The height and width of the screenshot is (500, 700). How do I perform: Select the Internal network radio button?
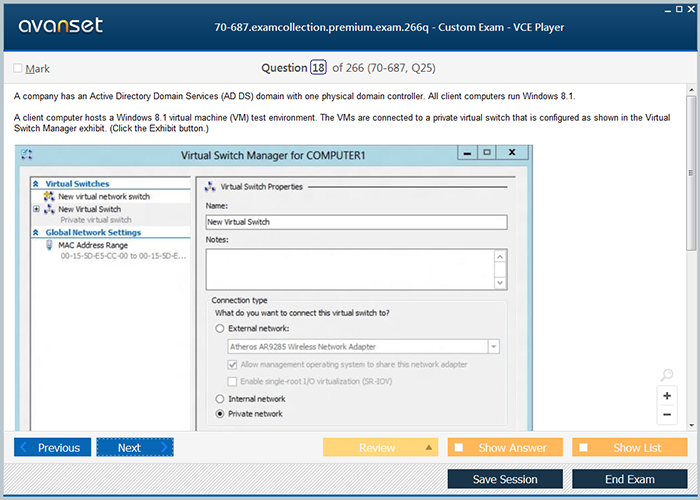[220, 399]
